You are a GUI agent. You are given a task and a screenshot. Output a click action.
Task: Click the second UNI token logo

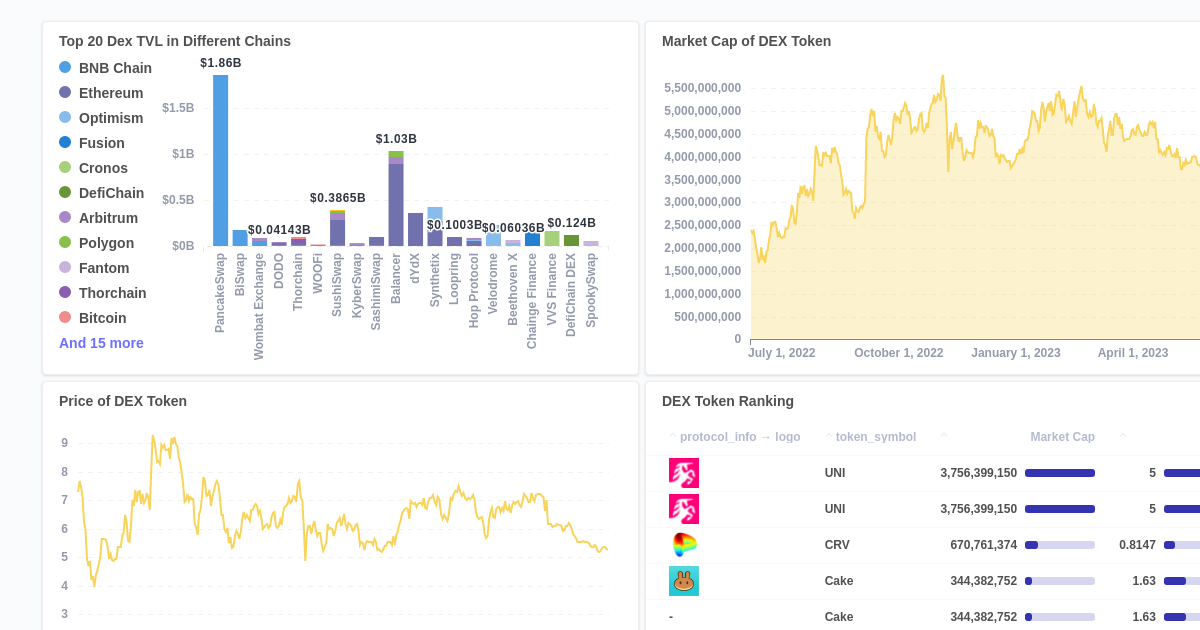coord(684,508)
